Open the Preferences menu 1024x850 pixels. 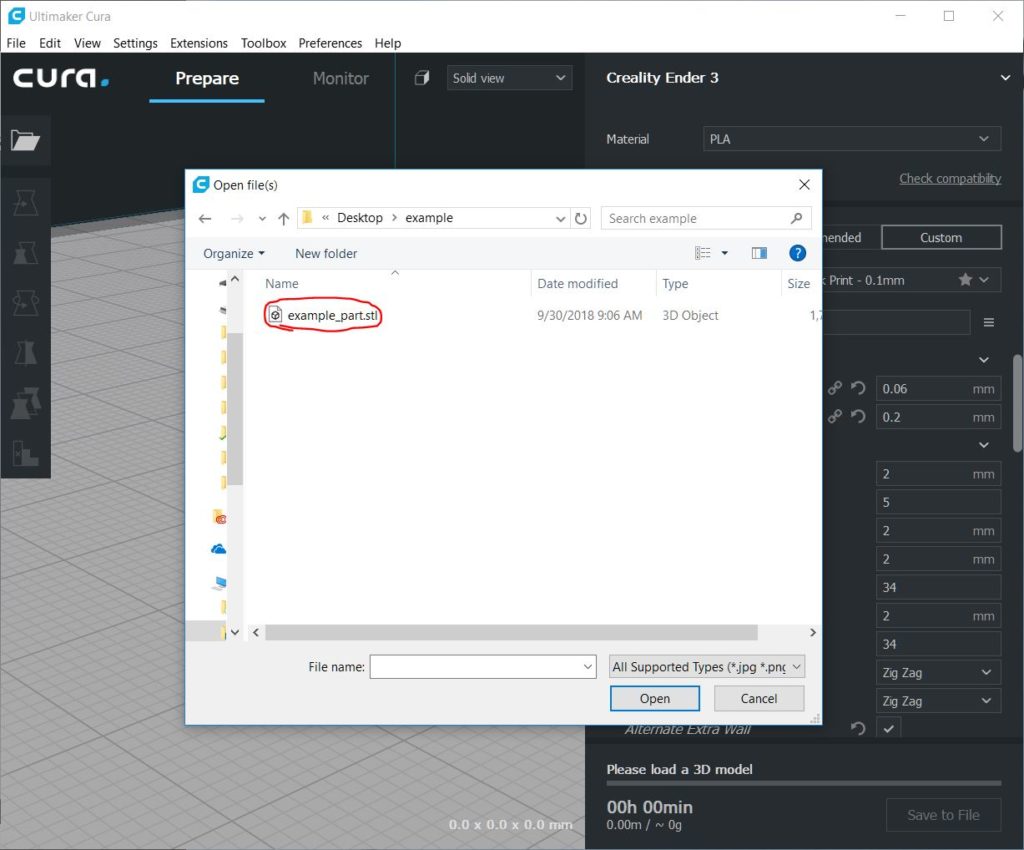[x=330, y=43]
